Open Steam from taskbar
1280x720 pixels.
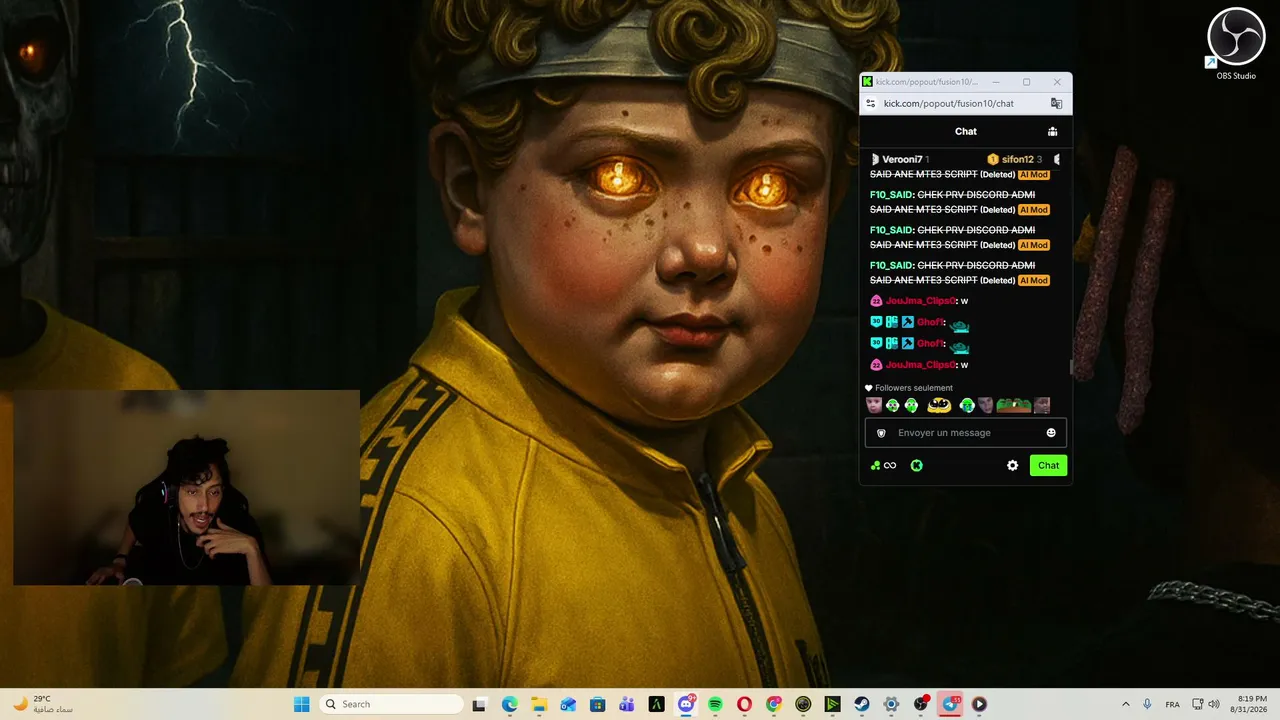pos(862,704)
